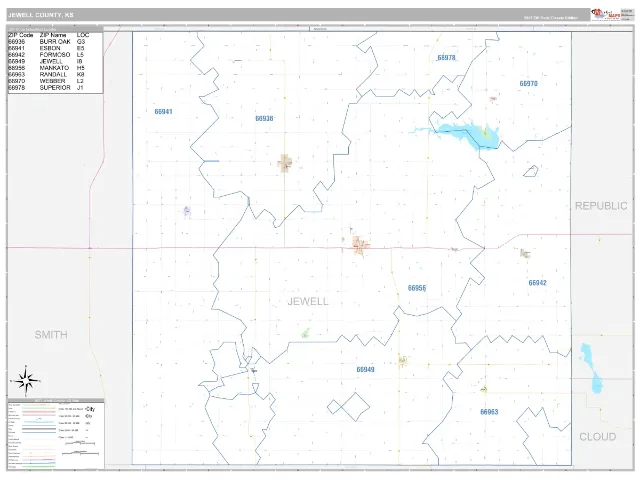This screenshot has height=480, width=640.
Task: Click the 66970 label on the map
Action: tap(529, 84)
